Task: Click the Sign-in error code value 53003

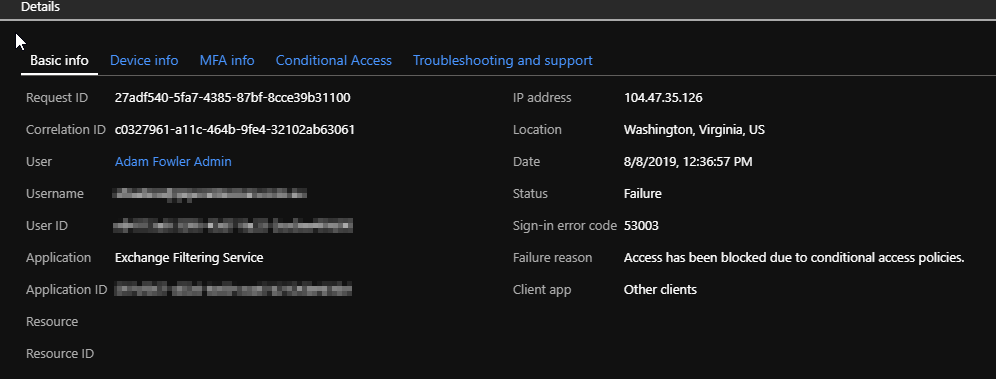Action: 641,225
